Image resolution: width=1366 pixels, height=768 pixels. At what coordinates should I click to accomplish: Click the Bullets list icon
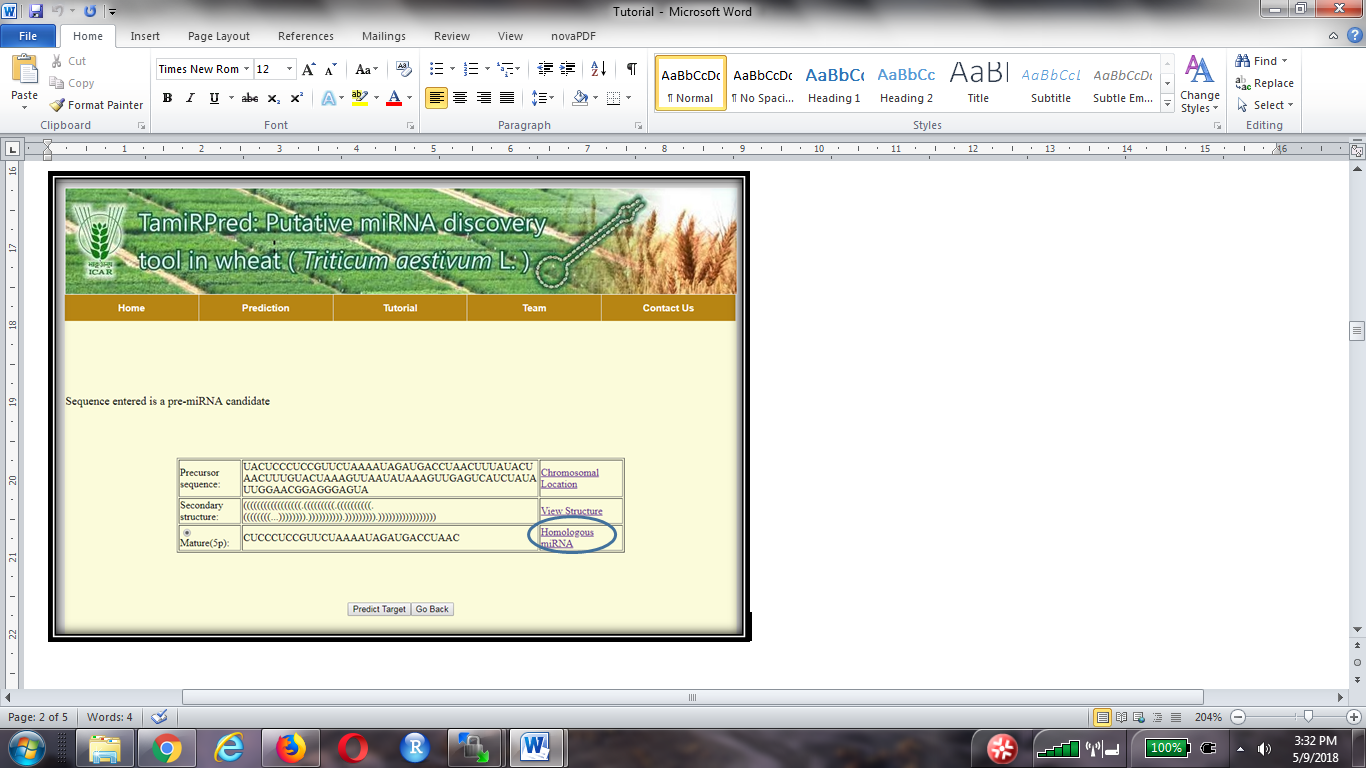tap(436, 69)
